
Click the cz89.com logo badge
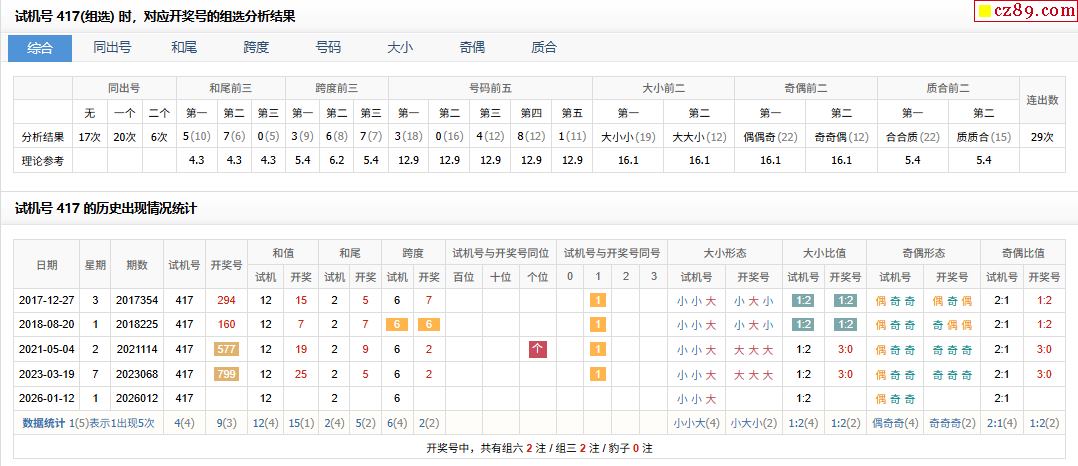pos(1024,11)
